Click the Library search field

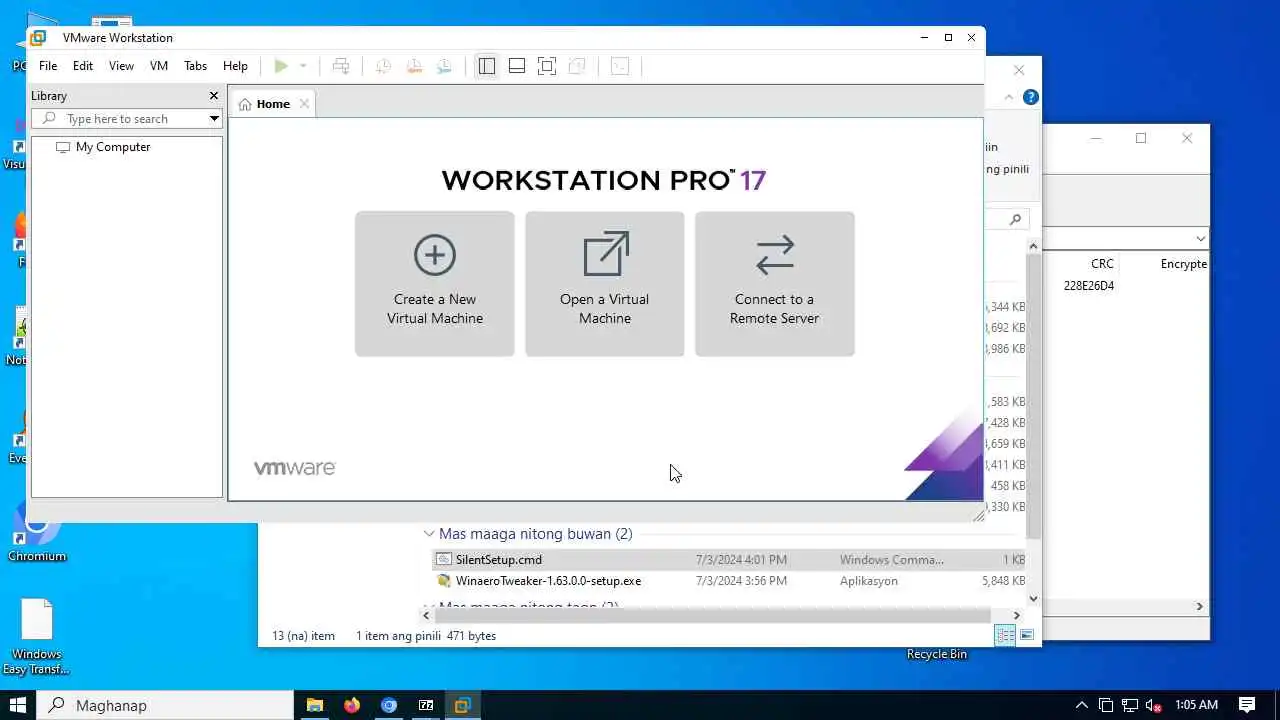[119, 119]
